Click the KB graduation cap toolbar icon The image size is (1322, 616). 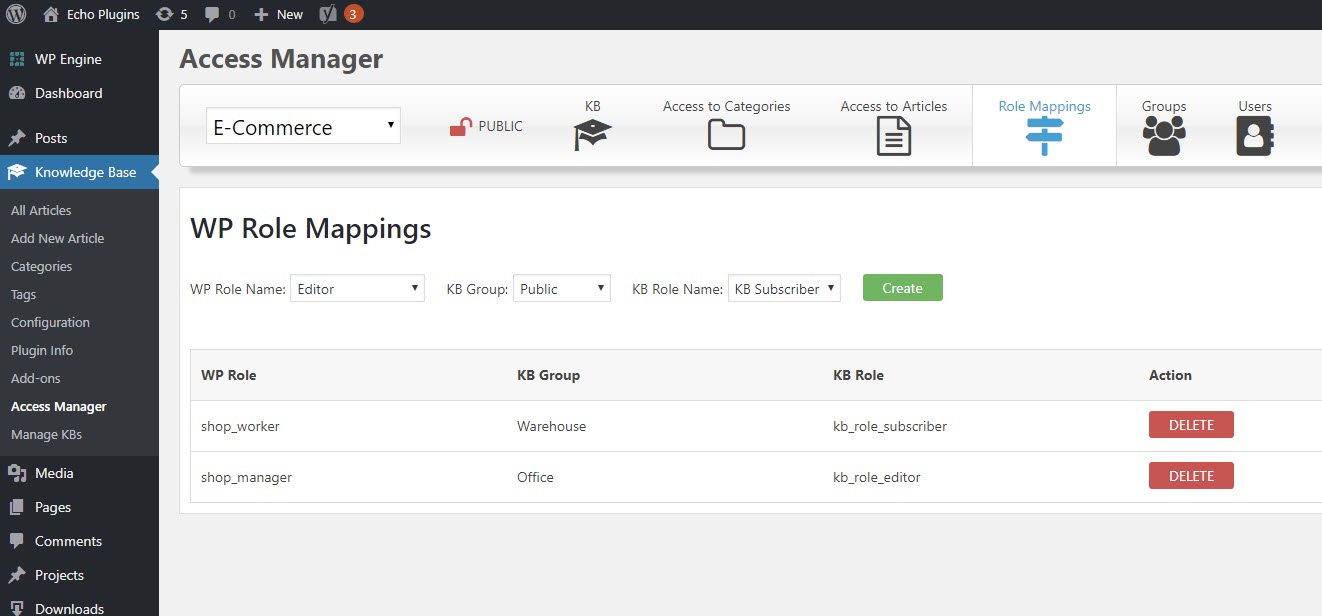pos(592,135)
